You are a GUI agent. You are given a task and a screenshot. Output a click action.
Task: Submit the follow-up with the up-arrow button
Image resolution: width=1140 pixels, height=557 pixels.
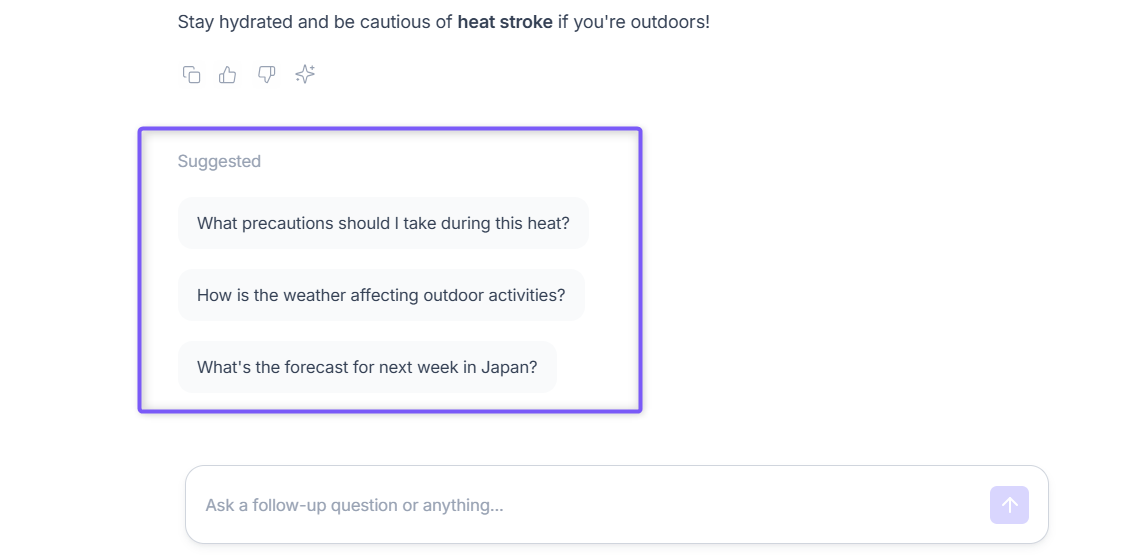1009,505
